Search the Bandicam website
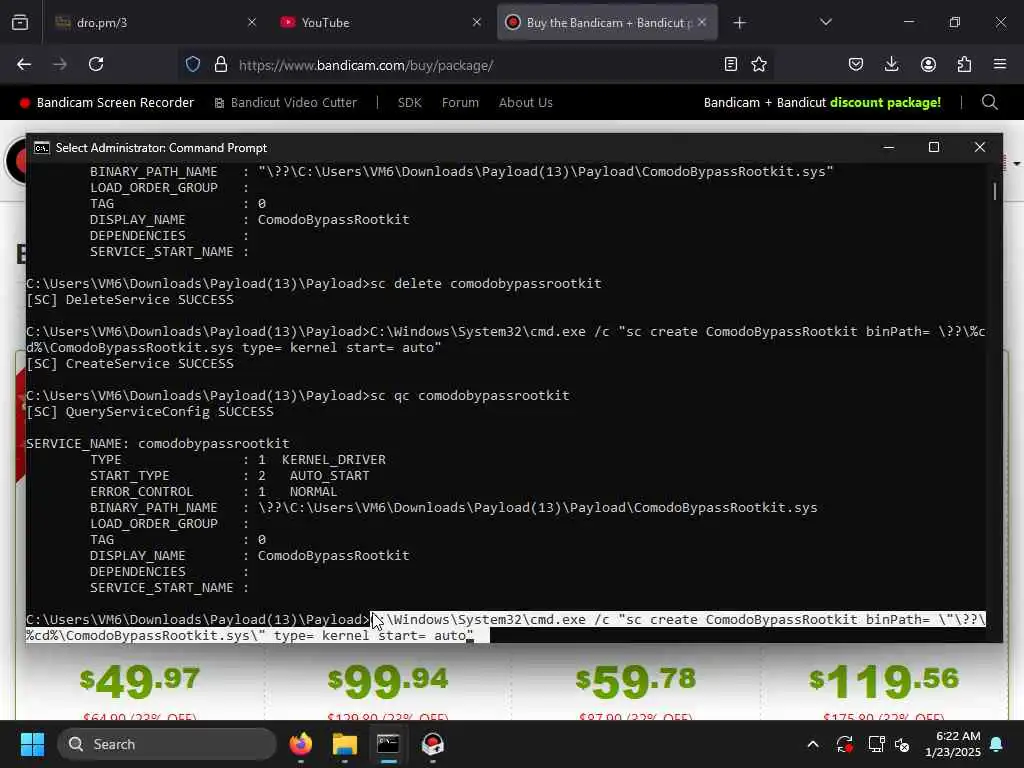 [989, 103]
